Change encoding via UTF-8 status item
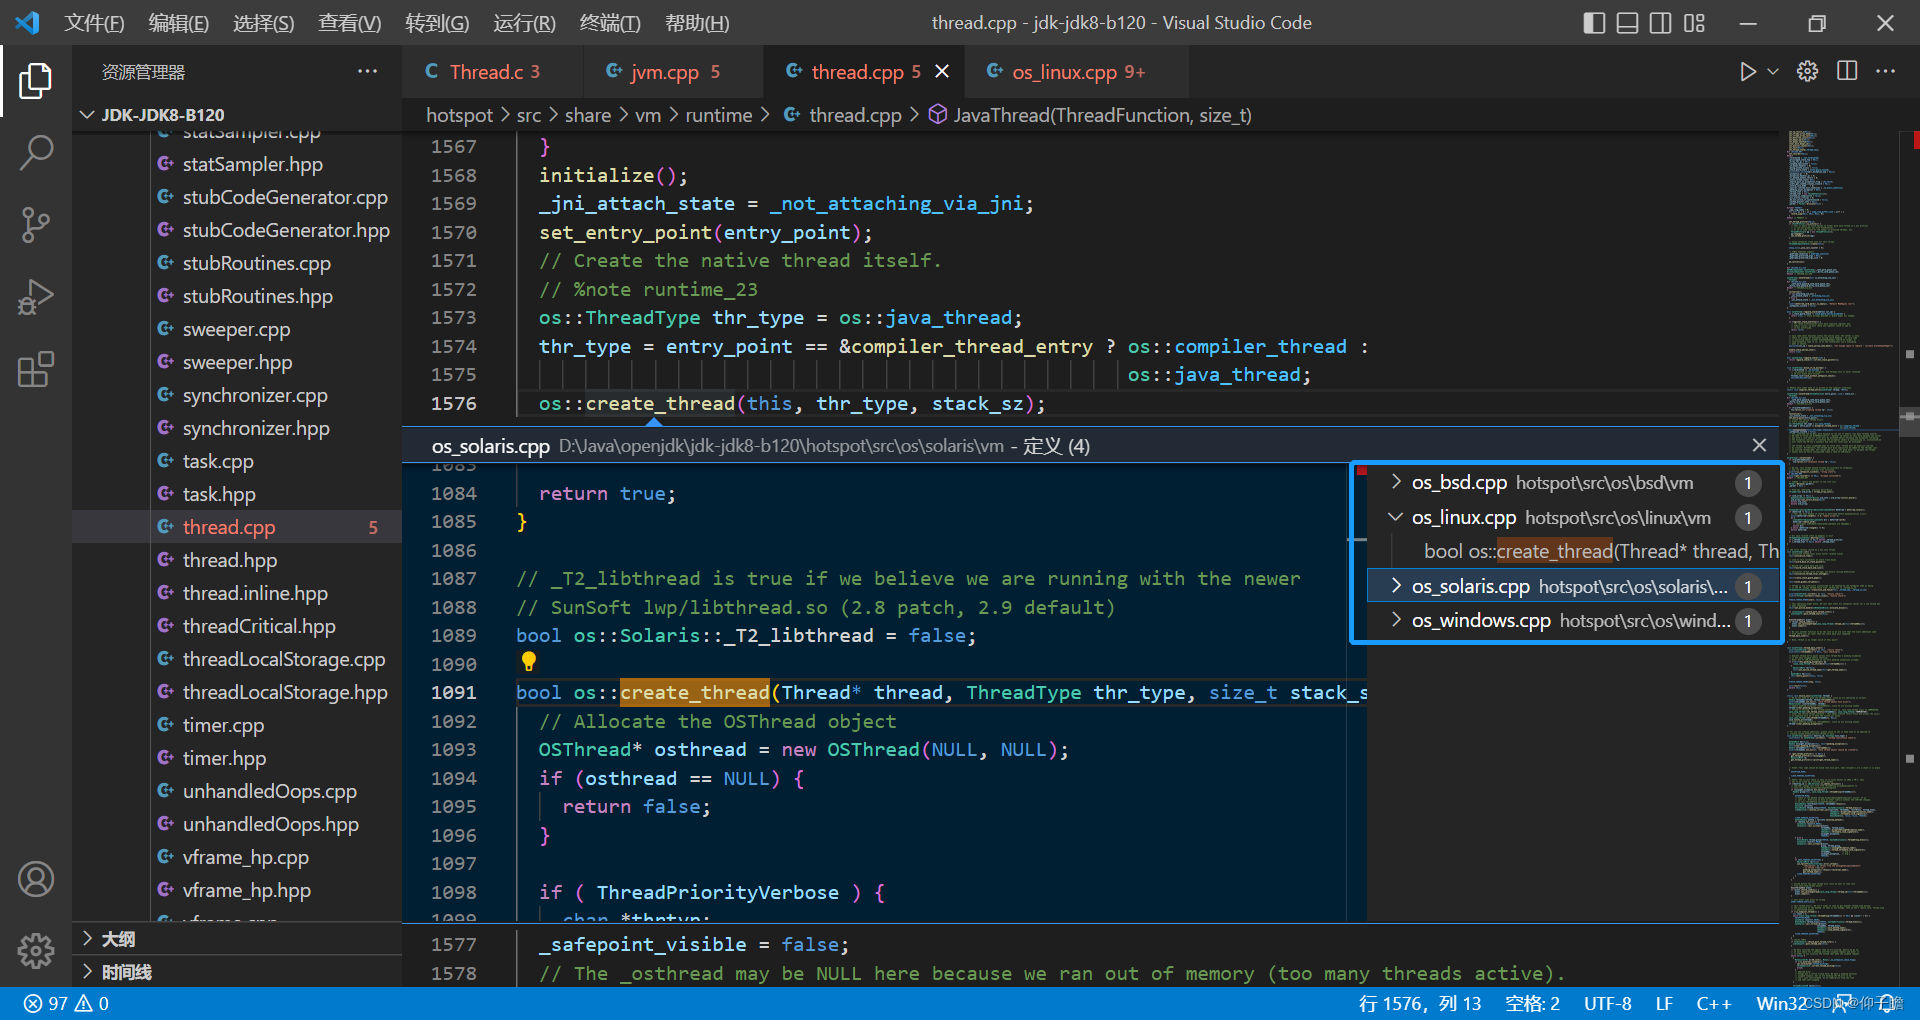1920x1020 pixels. [x=1607, y=1003]
